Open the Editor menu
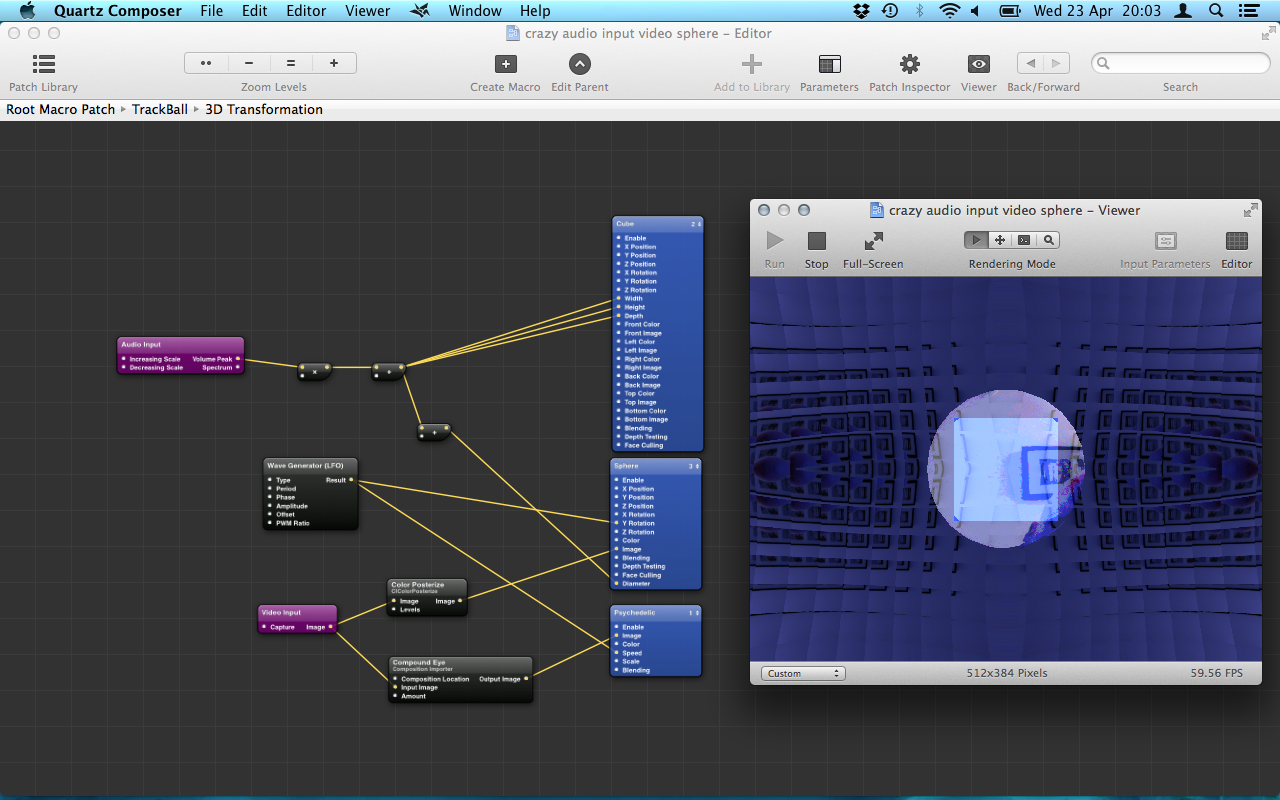Image resolution: width=1280 pixels, height=800 pixels. pyautogui.click(x=306, y=11)
